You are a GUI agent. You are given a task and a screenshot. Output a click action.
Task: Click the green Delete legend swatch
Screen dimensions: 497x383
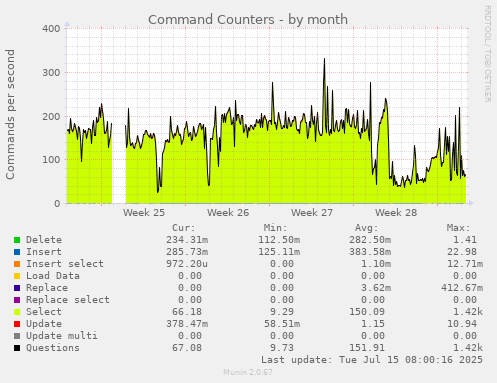click(x=17, y=240)
